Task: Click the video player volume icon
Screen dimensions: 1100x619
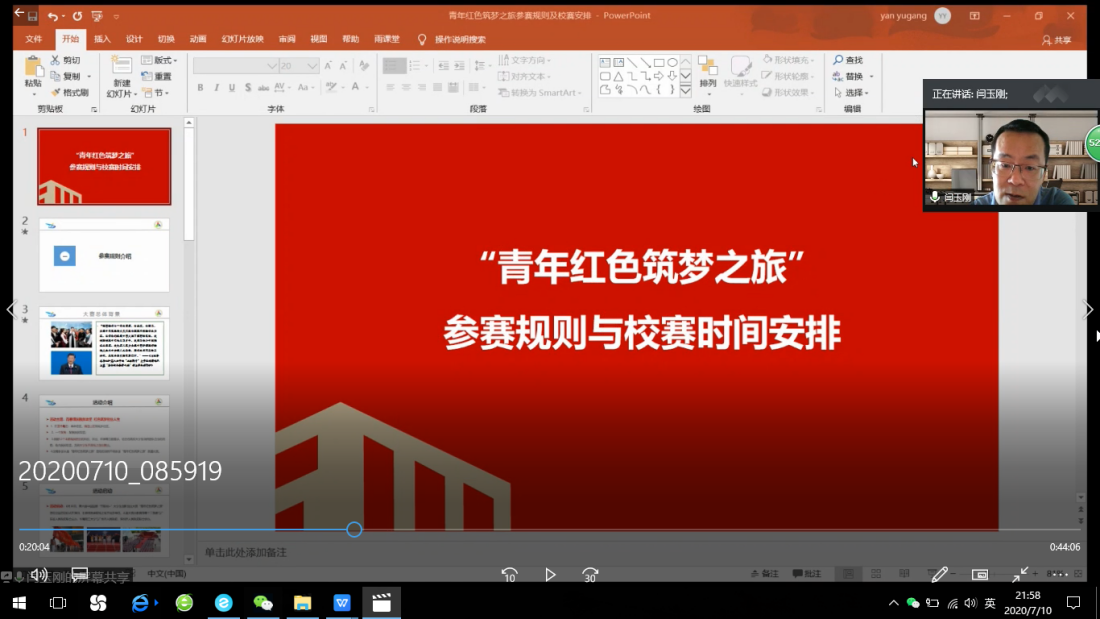Action: [39, 575]
